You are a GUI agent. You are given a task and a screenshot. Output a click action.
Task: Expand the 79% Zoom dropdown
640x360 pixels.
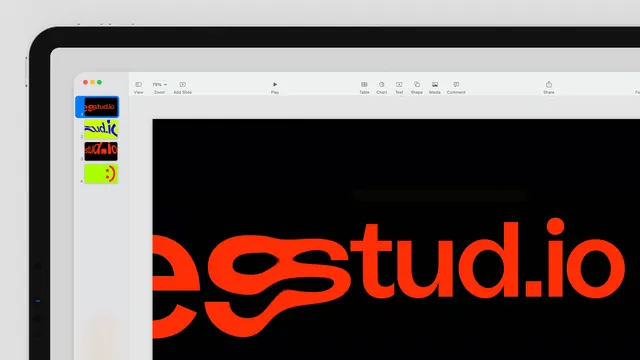coord(159,87)
